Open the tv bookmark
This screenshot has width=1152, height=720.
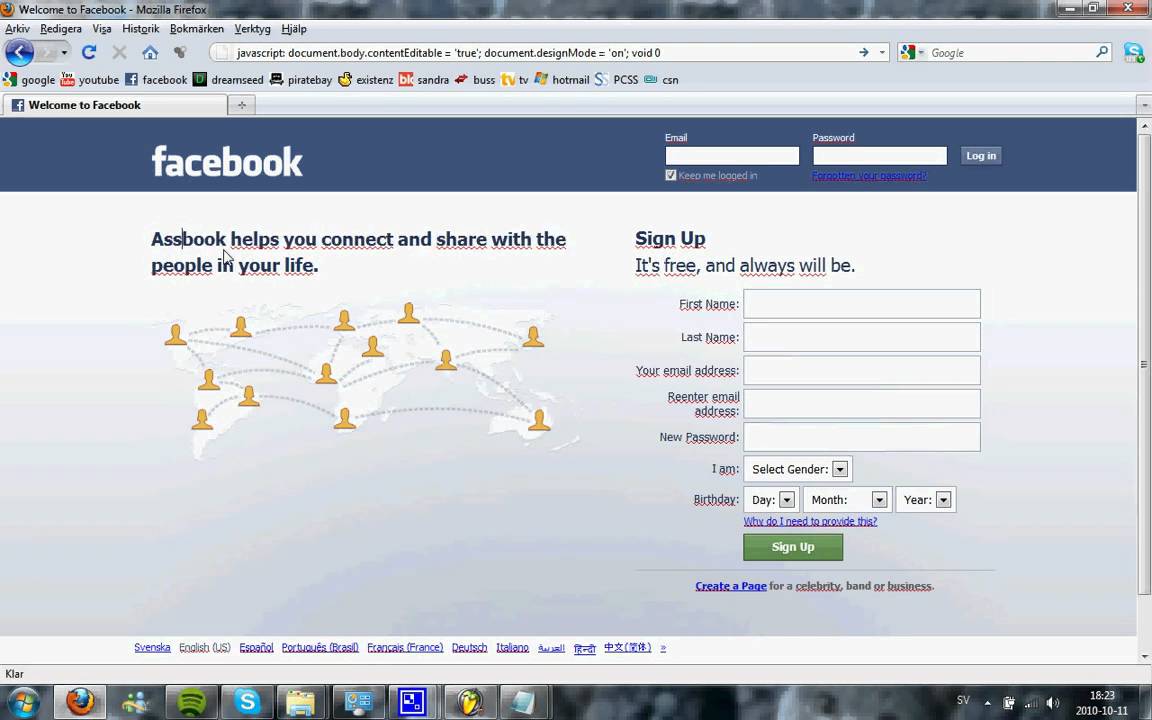[514, 79]
